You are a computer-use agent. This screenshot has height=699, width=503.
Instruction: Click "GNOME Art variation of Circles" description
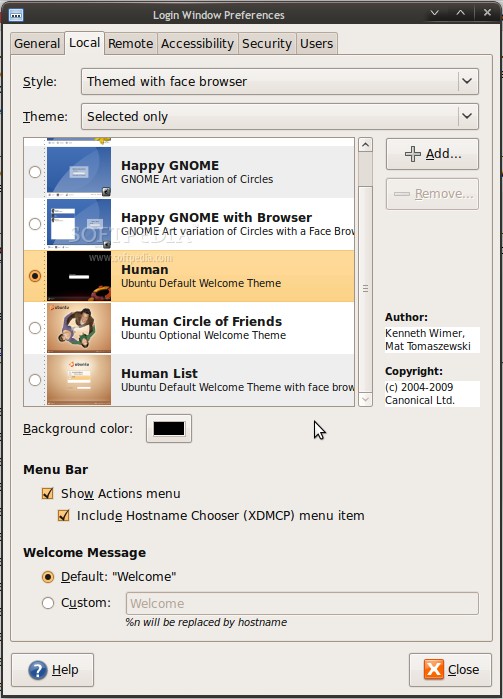[x=197, y=179]
